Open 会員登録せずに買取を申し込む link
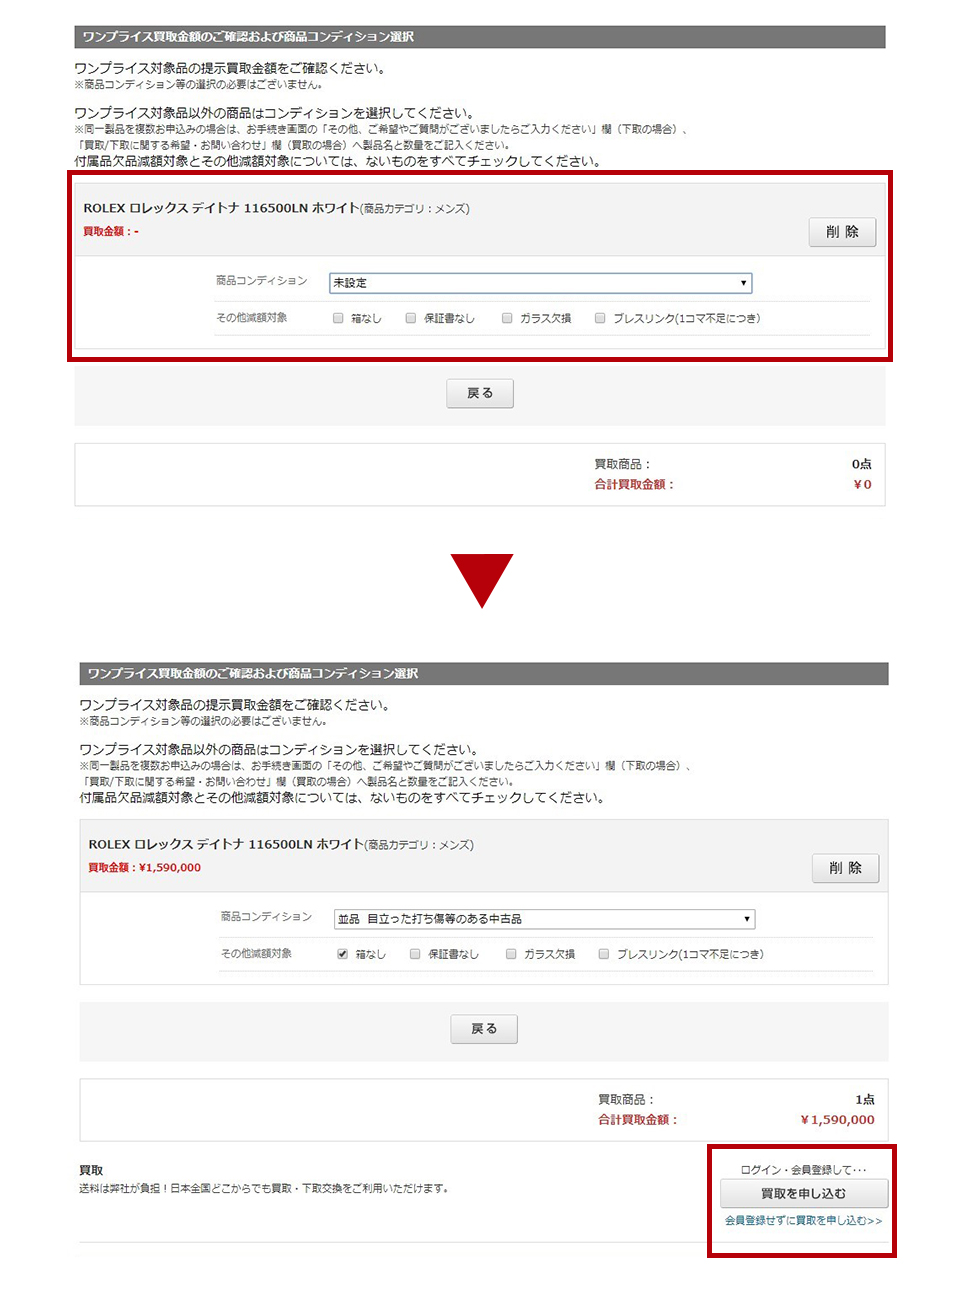The image size is (960, 1299). [804, 1221]
